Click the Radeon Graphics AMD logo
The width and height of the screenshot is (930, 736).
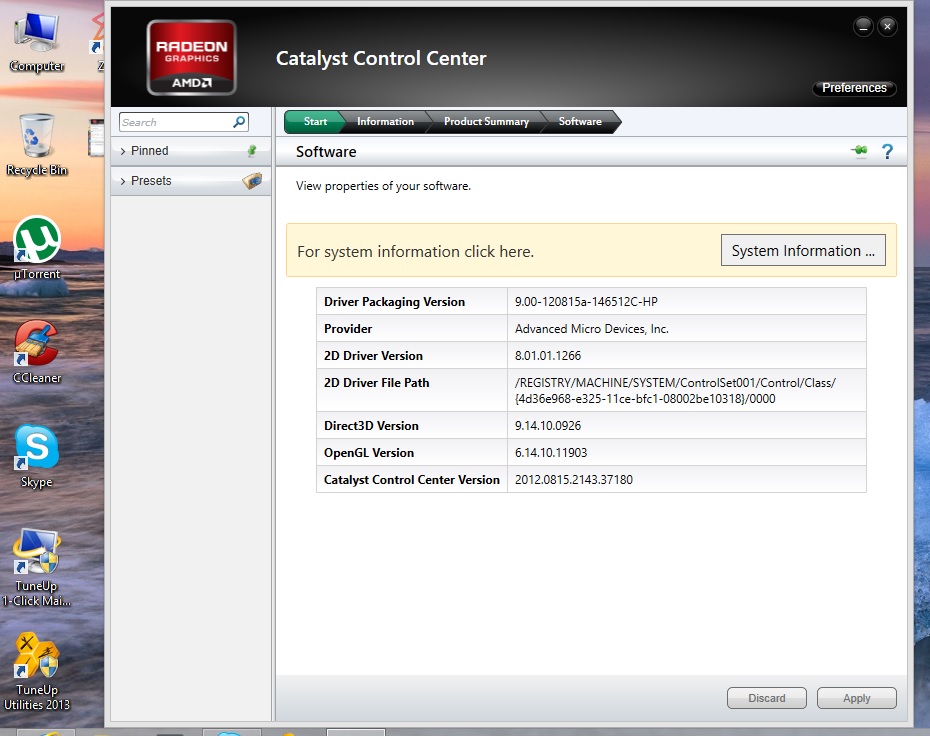pyautogui.click(x=192, y=58)
